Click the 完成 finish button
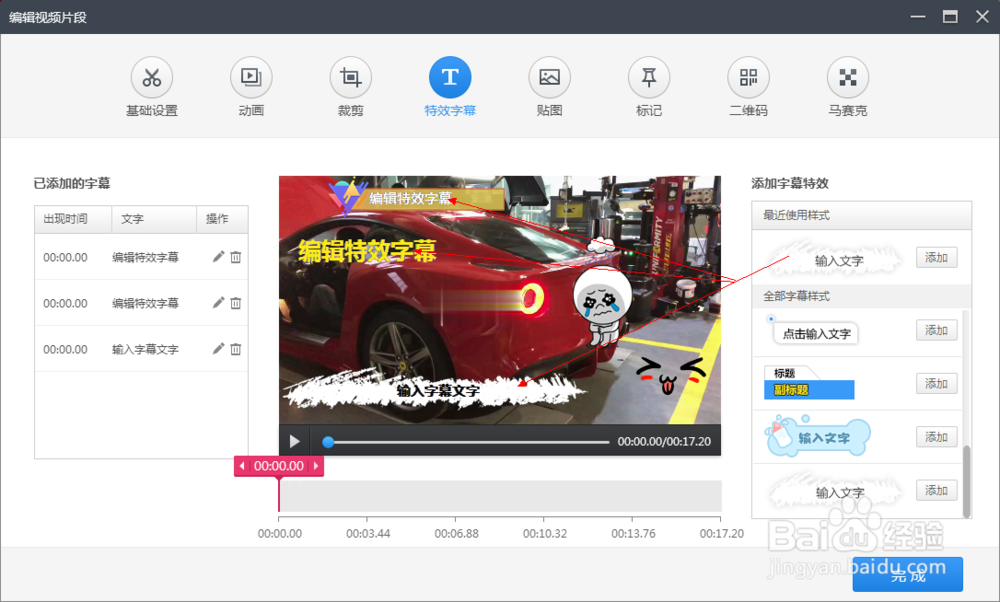This screenshot has width=1000, height=602. click(x=907, y=575)
